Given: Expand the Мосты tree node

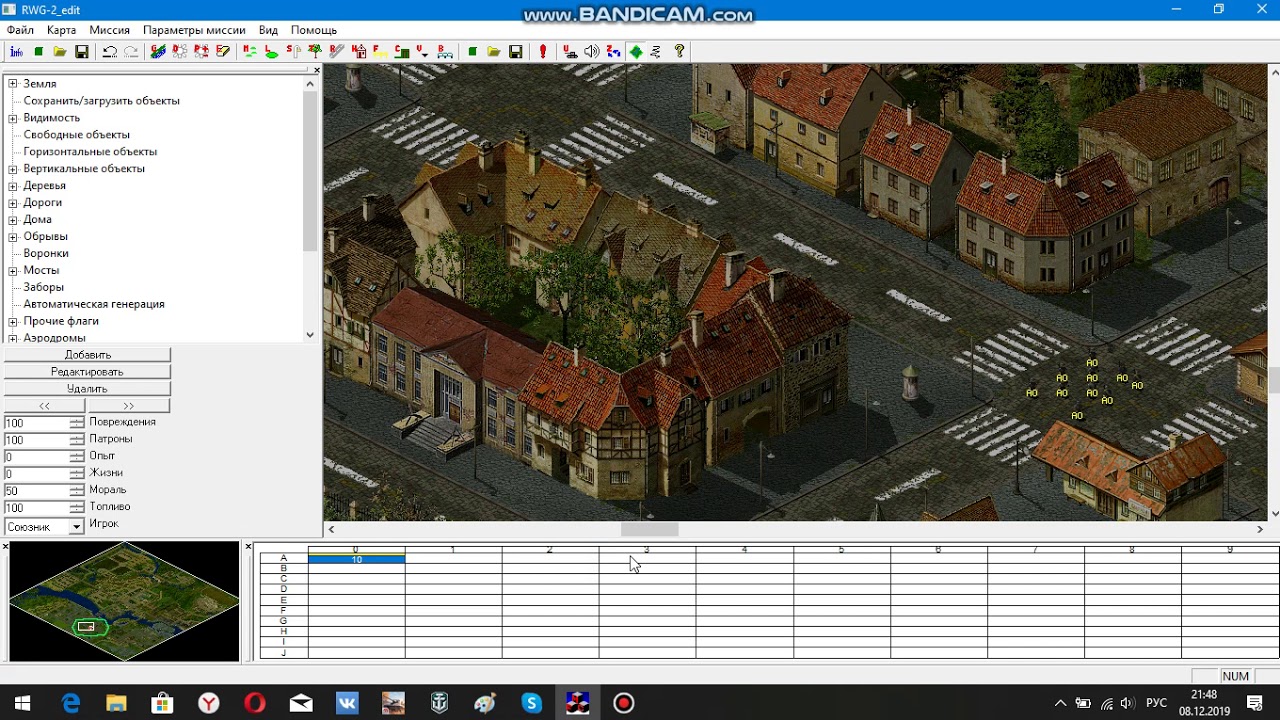Looking at the screenshot, I should pyautogui.click(x=13, y=271).
